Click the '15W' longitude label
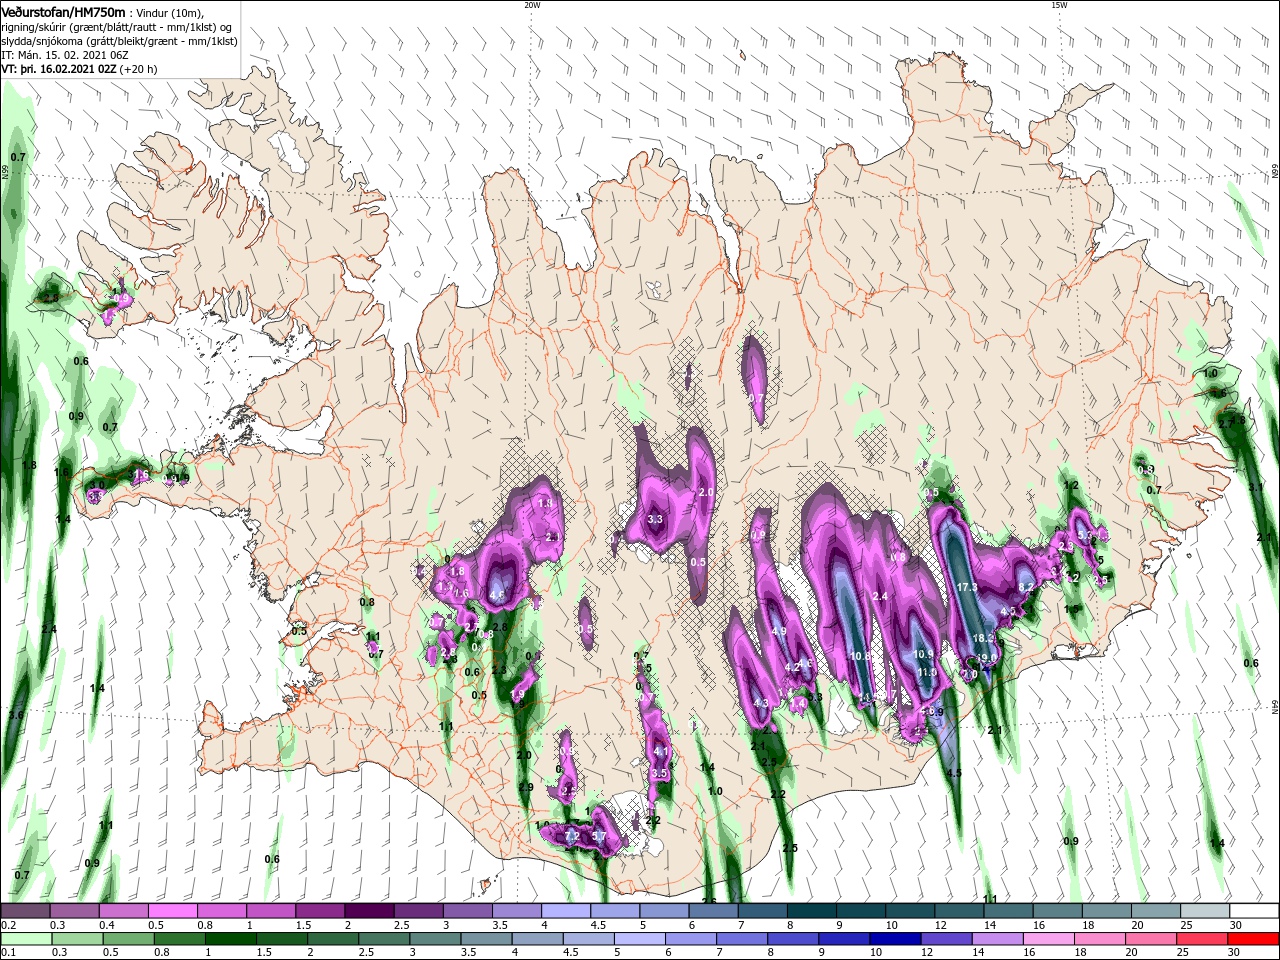The height and width of the screenshot is (960, 1280). [1058, 5]
